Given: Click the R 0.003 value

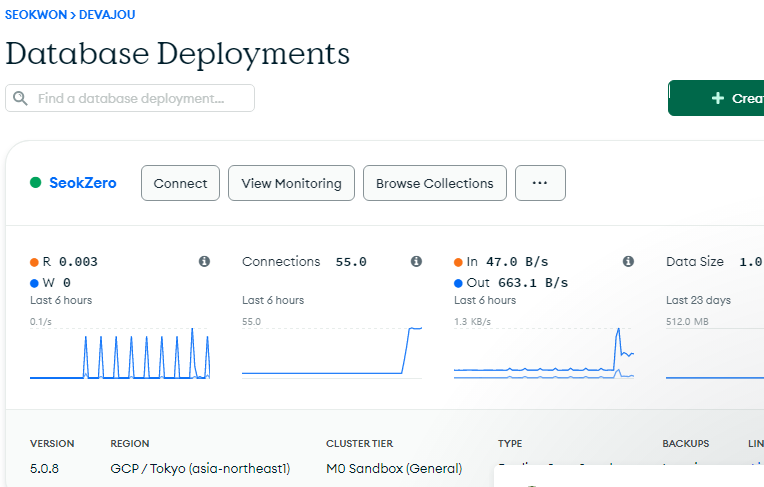Looking at the screenshot, I should click(78, 262).
